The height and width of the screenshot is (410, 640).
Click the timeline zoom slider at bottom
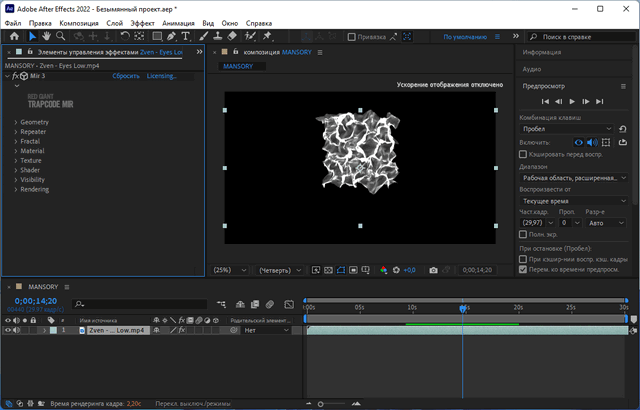click(x=321, y=404)
